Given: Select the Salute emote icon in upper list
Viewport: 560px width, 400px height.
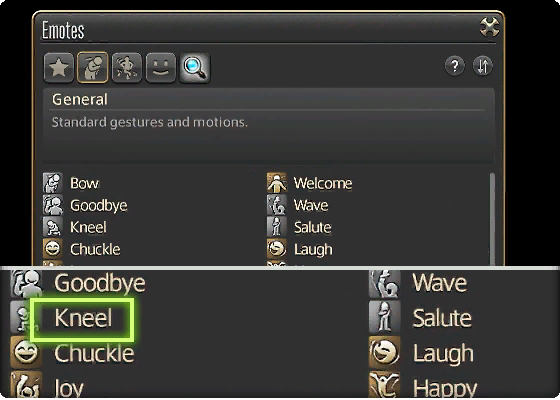Looking at the screenshot, I should (x=276, y=227).
